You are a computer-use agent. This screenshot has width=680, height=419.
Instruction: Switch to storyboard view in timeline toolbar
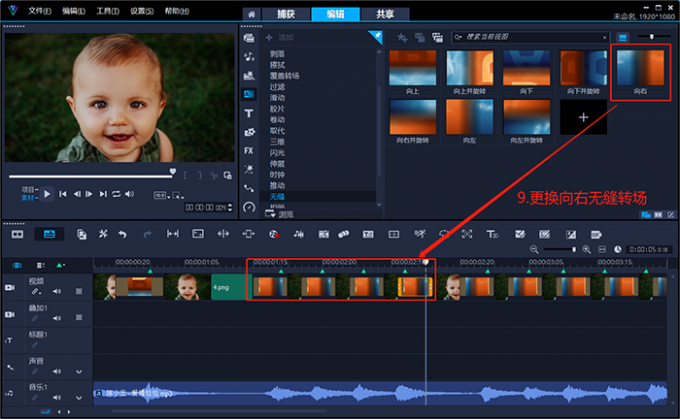point(17,234)
